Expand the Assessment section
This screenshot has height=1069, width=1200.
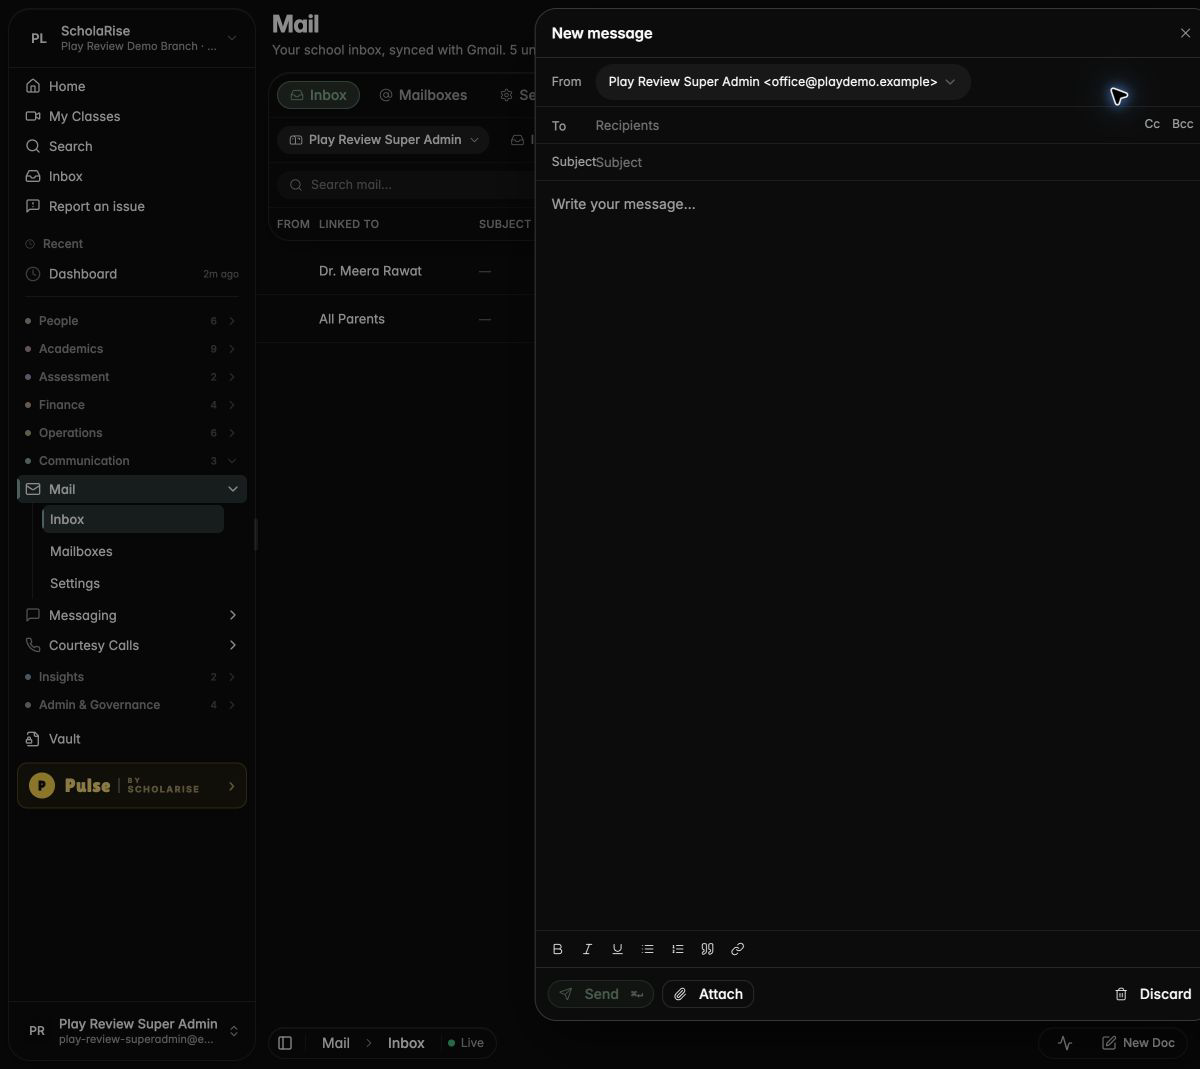[x=132, y=377]
